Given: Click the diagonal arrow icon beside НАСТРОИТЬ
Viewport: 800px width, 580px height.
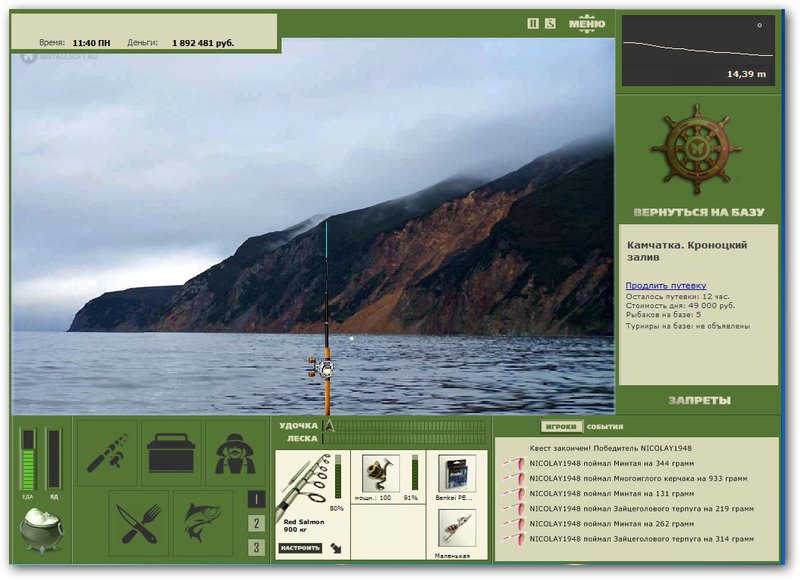Looking at the screenshot, I should point(337,548).
